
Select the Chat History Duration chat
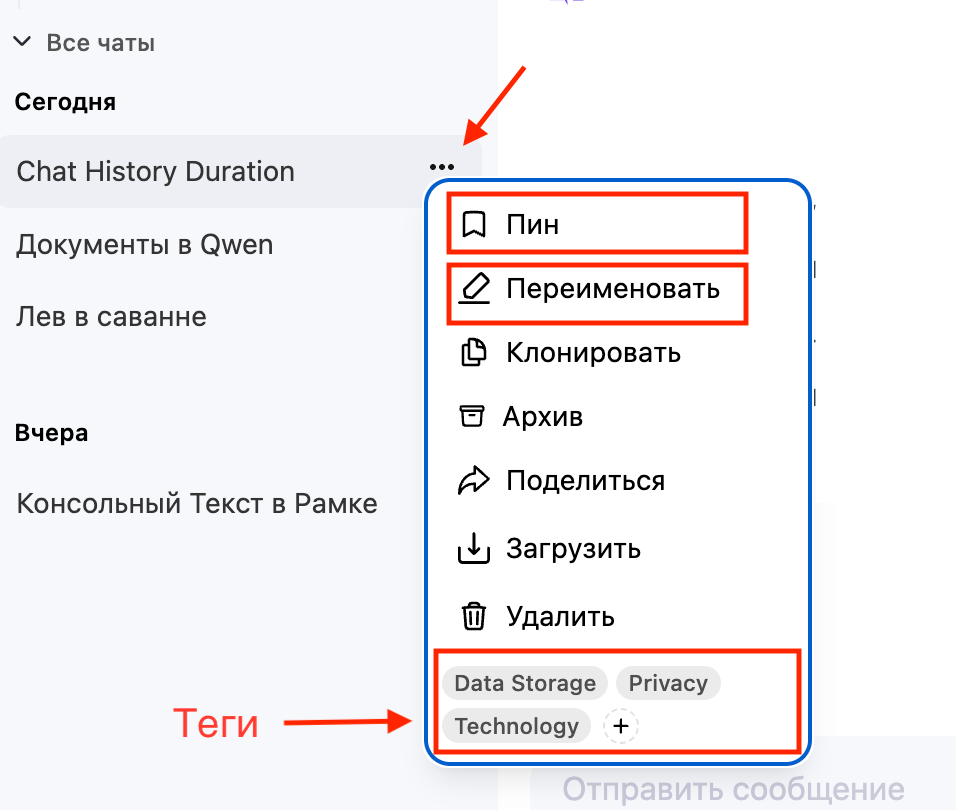(156, 172)
